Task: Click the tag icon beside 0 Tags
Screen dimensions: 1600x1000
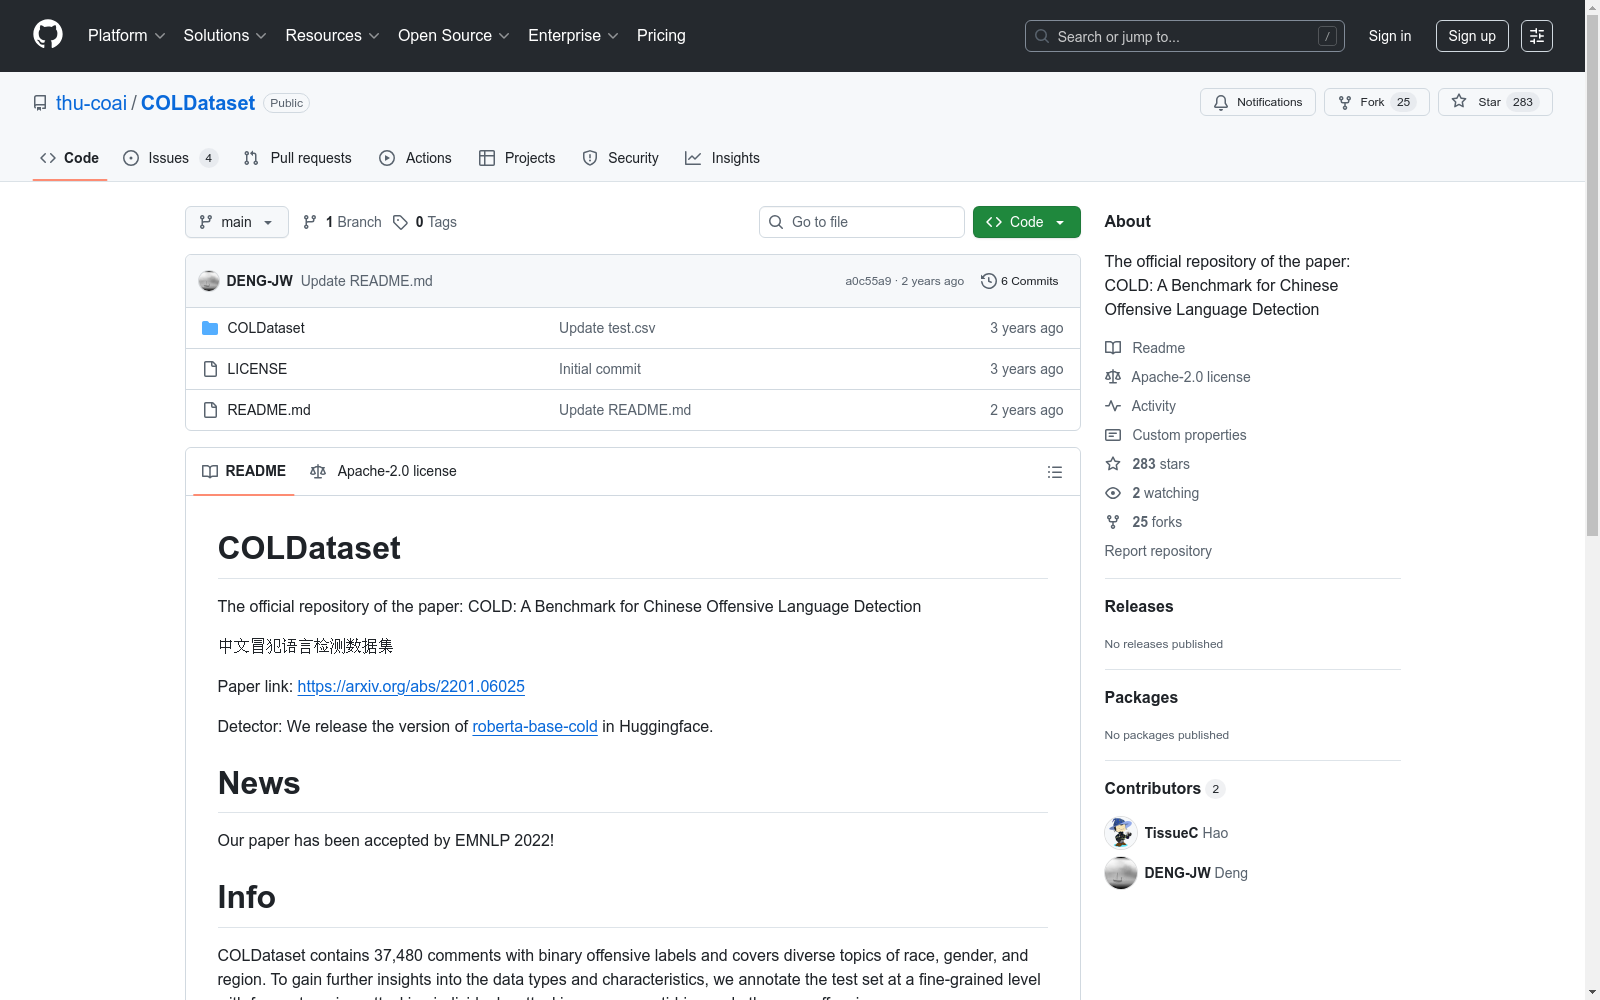Action: click(x=400, y=222)
